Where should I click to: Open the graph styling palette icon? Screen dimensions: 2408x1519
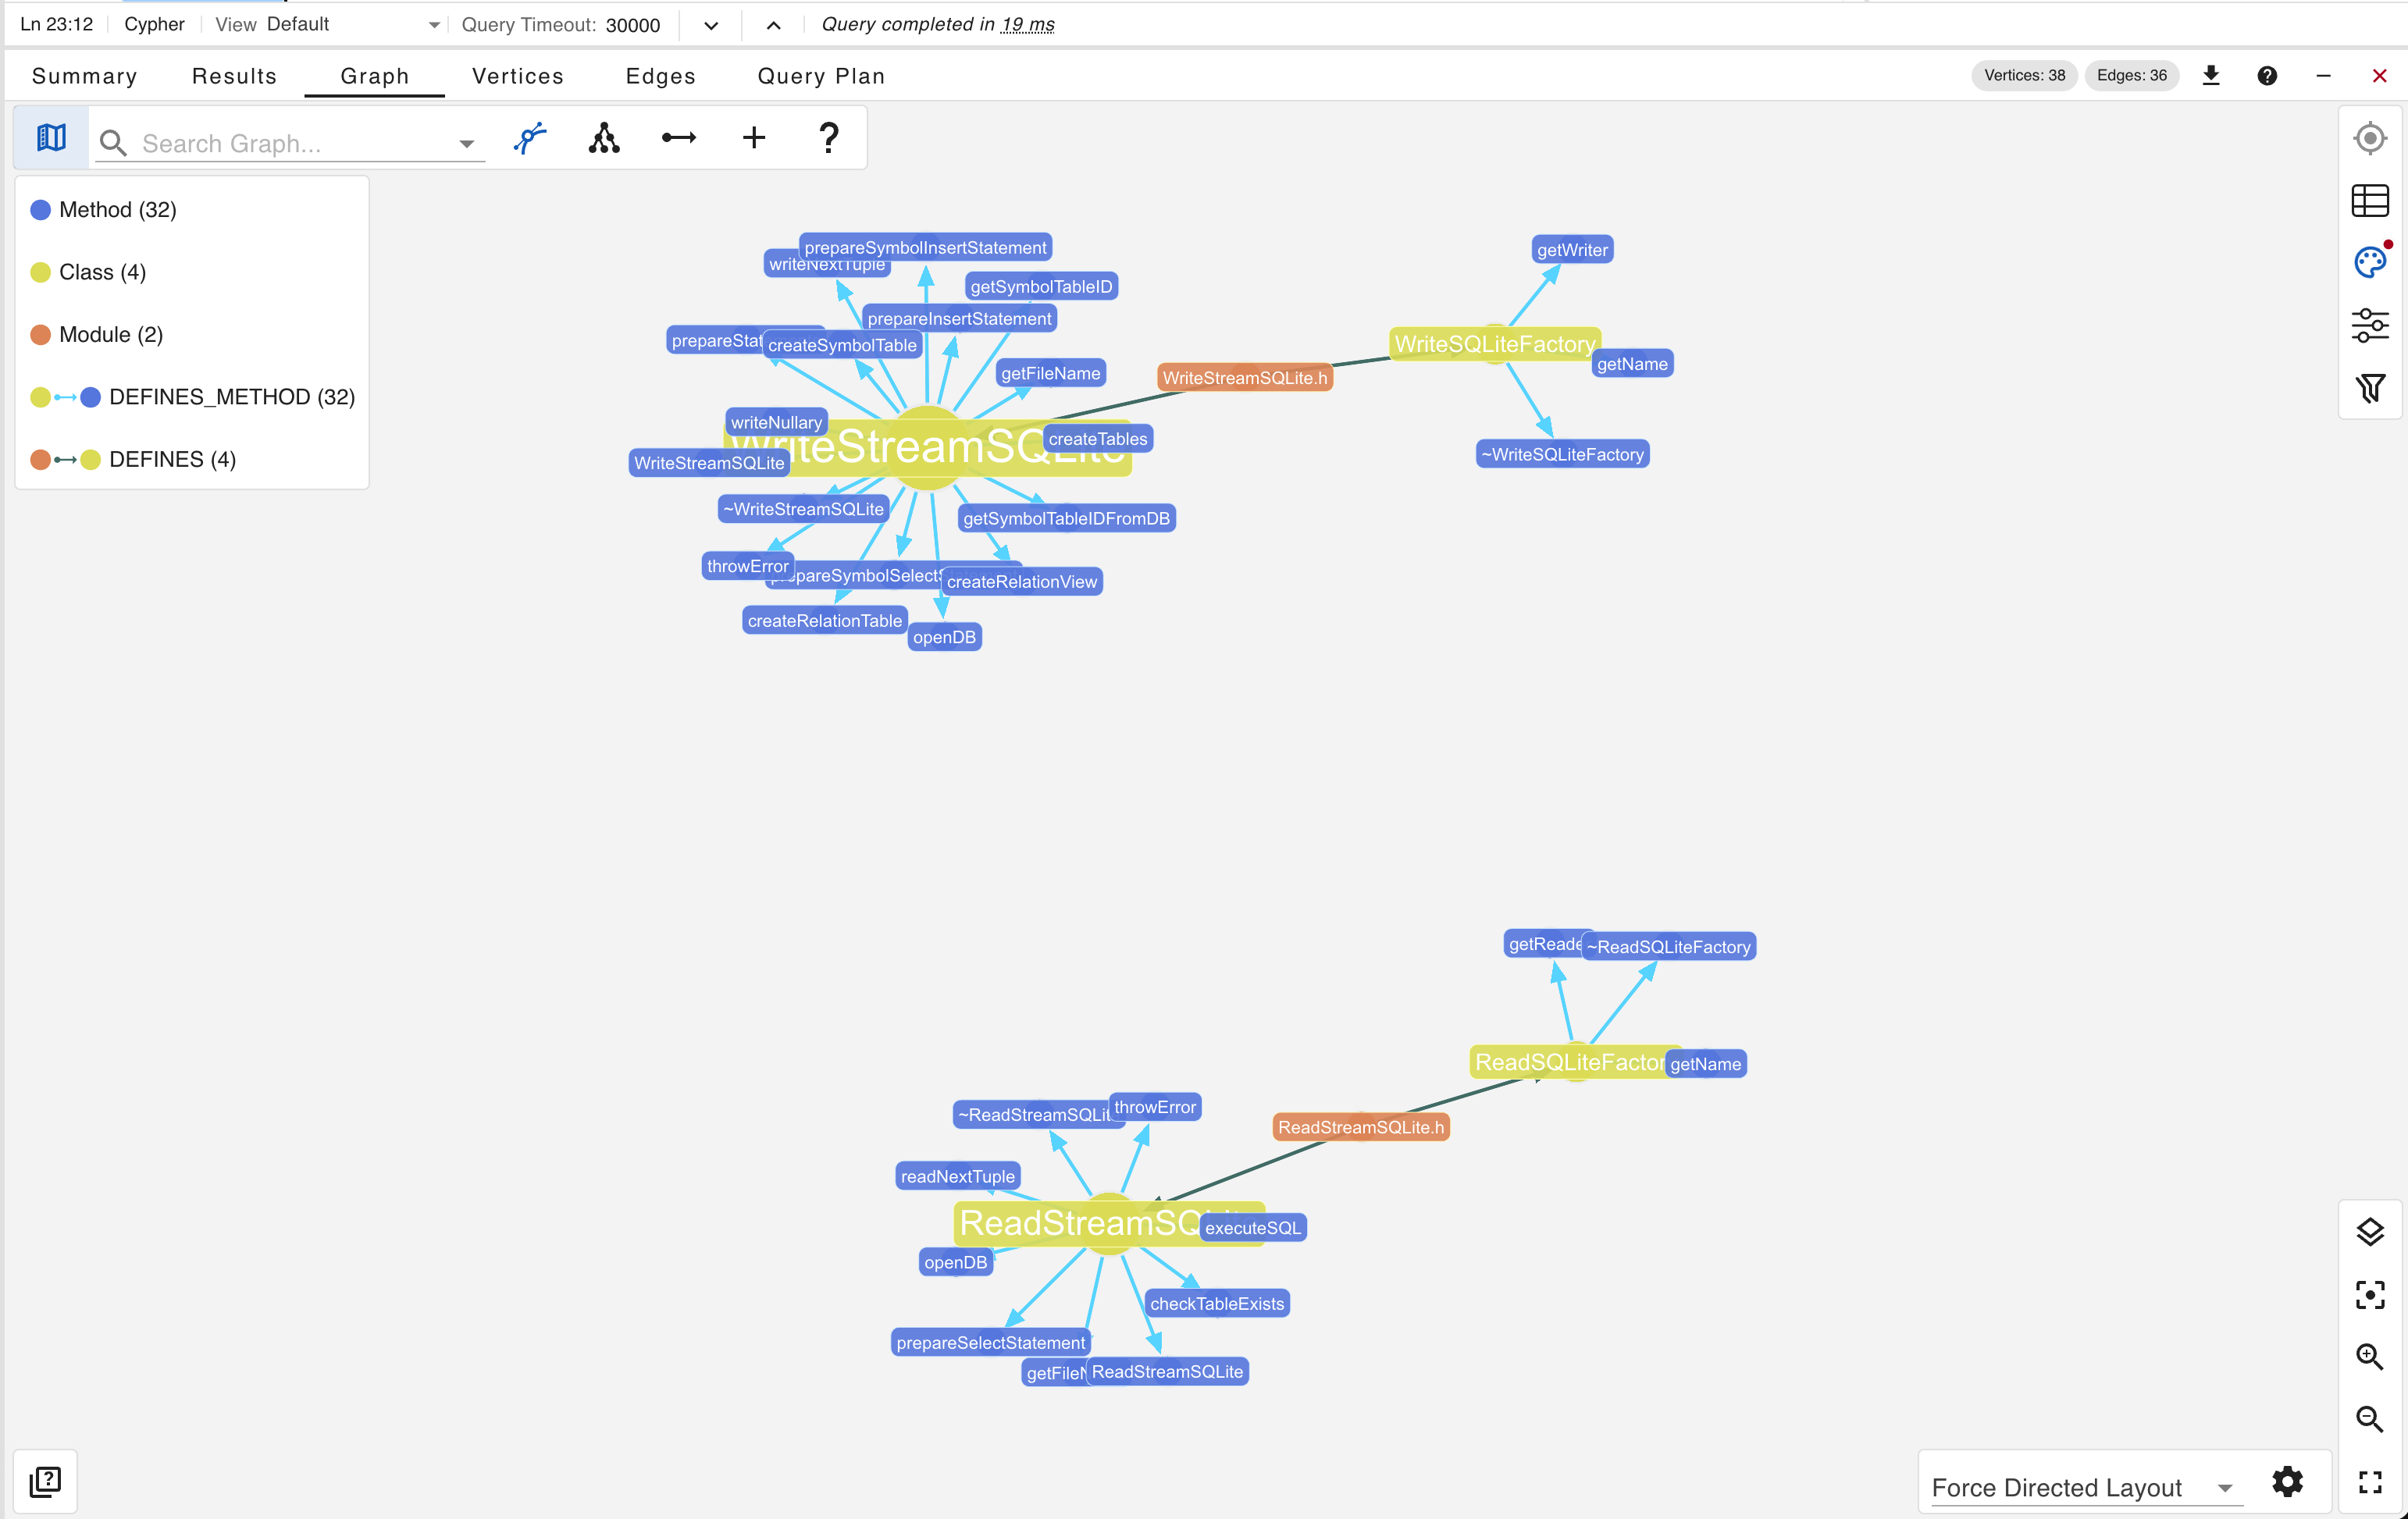pos(2370,262)
